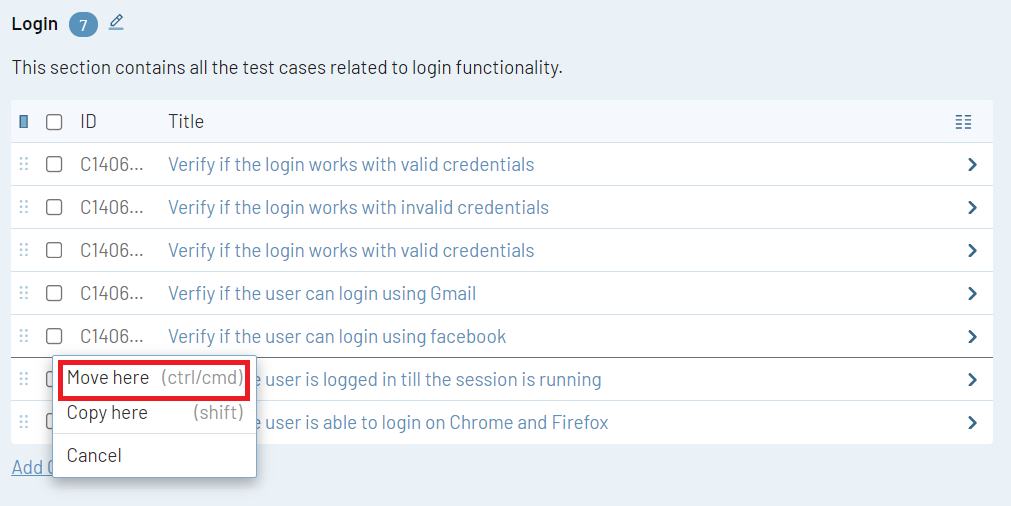This screenshot has width=1011, height=506.
Task: Grab drag handle of Chrome and Firefox row
Action: click(24, 423)
